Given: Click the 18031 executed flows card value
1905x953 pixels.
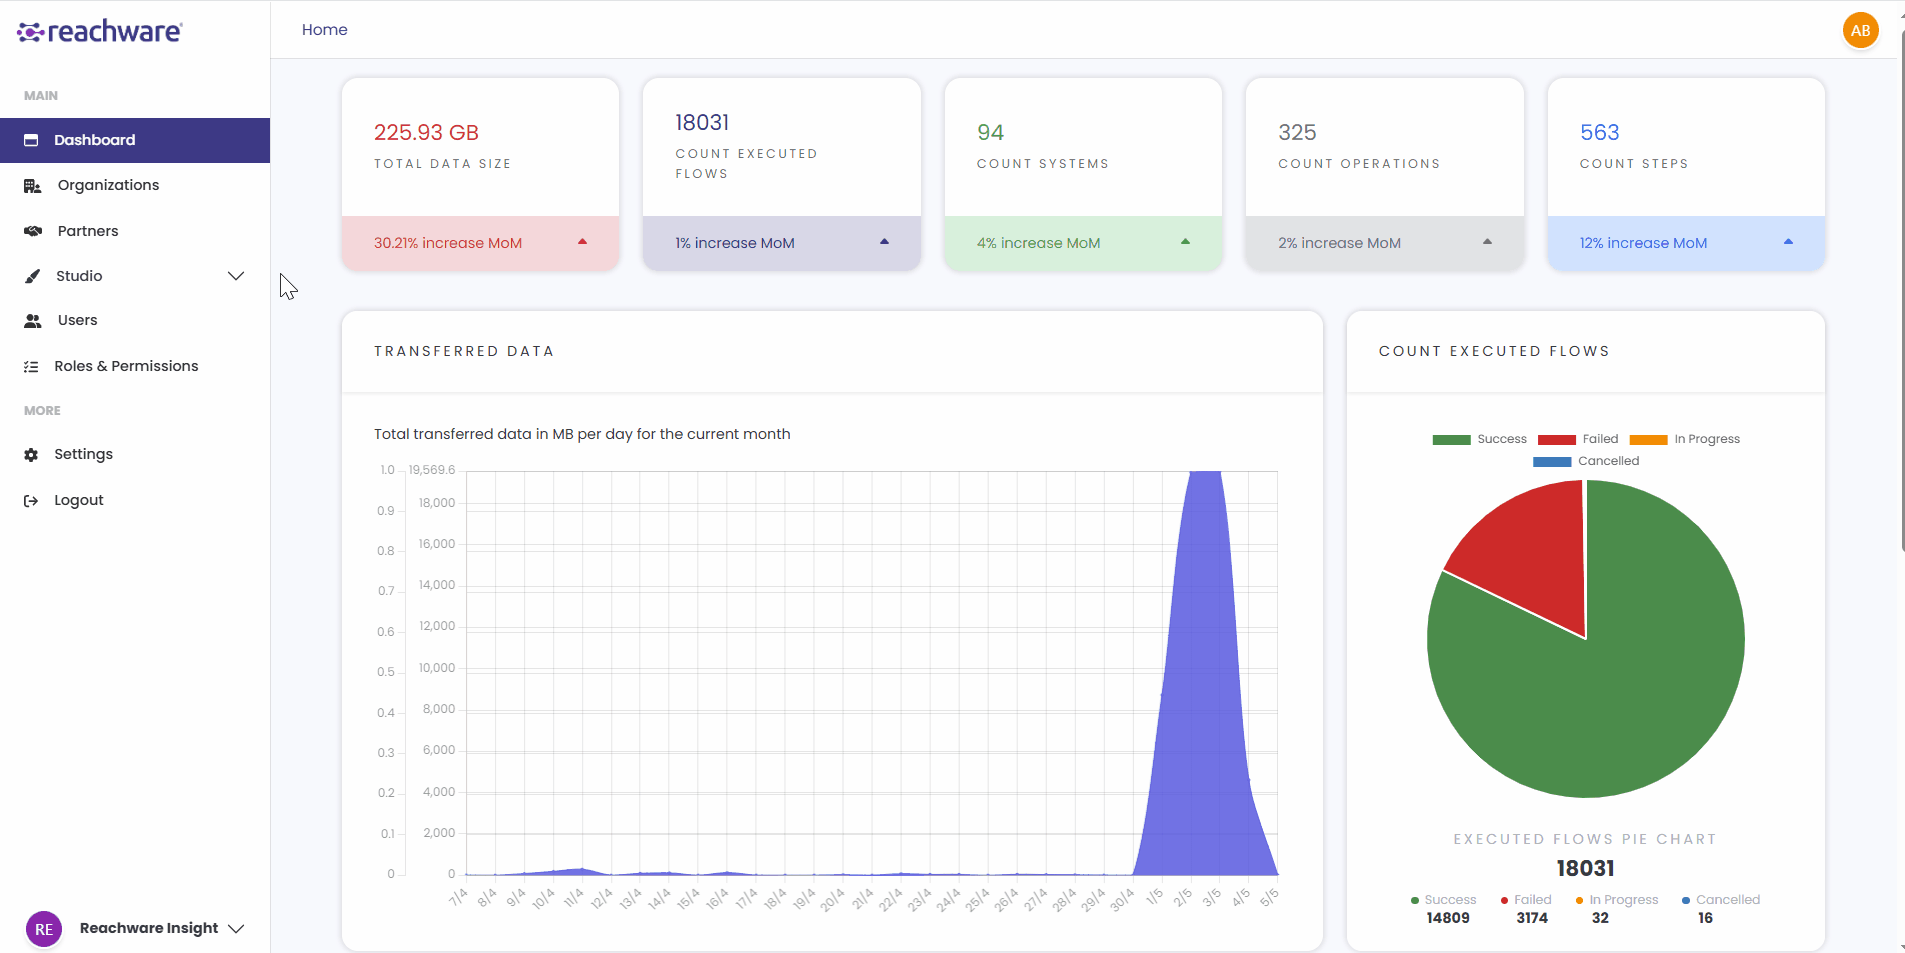Looking at the screenshot, I should 702,123.
